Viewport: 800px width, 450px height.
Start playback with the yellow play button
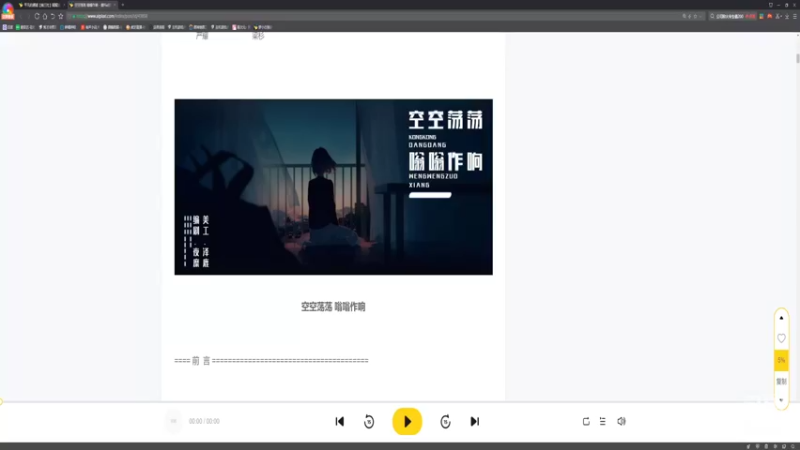[407, 421]
